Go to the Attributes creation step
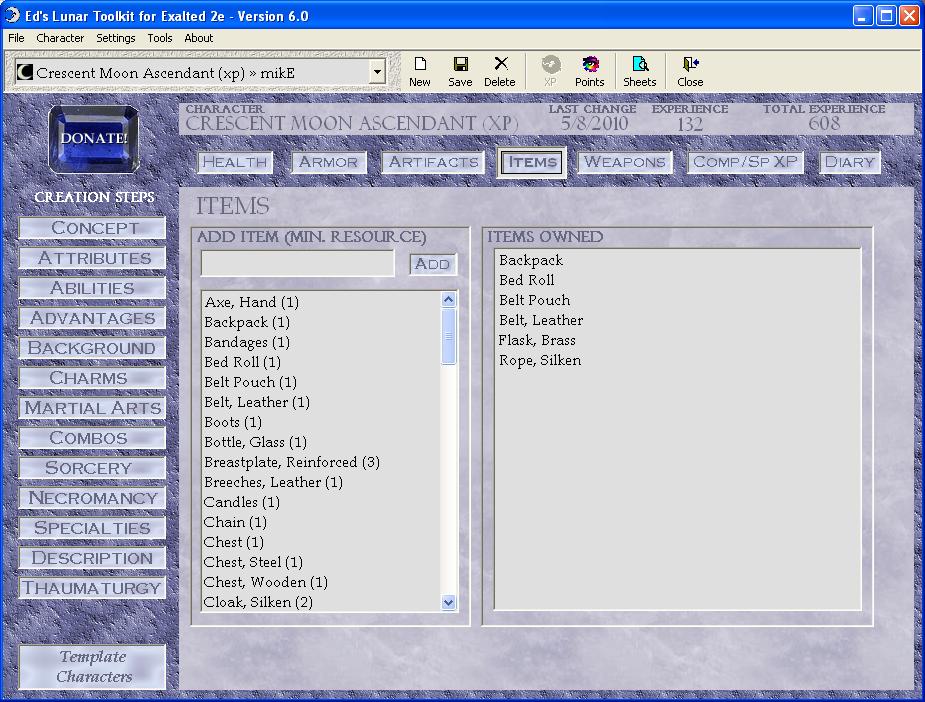This screenshot has height=702, width=925. (x=93, y=258)
